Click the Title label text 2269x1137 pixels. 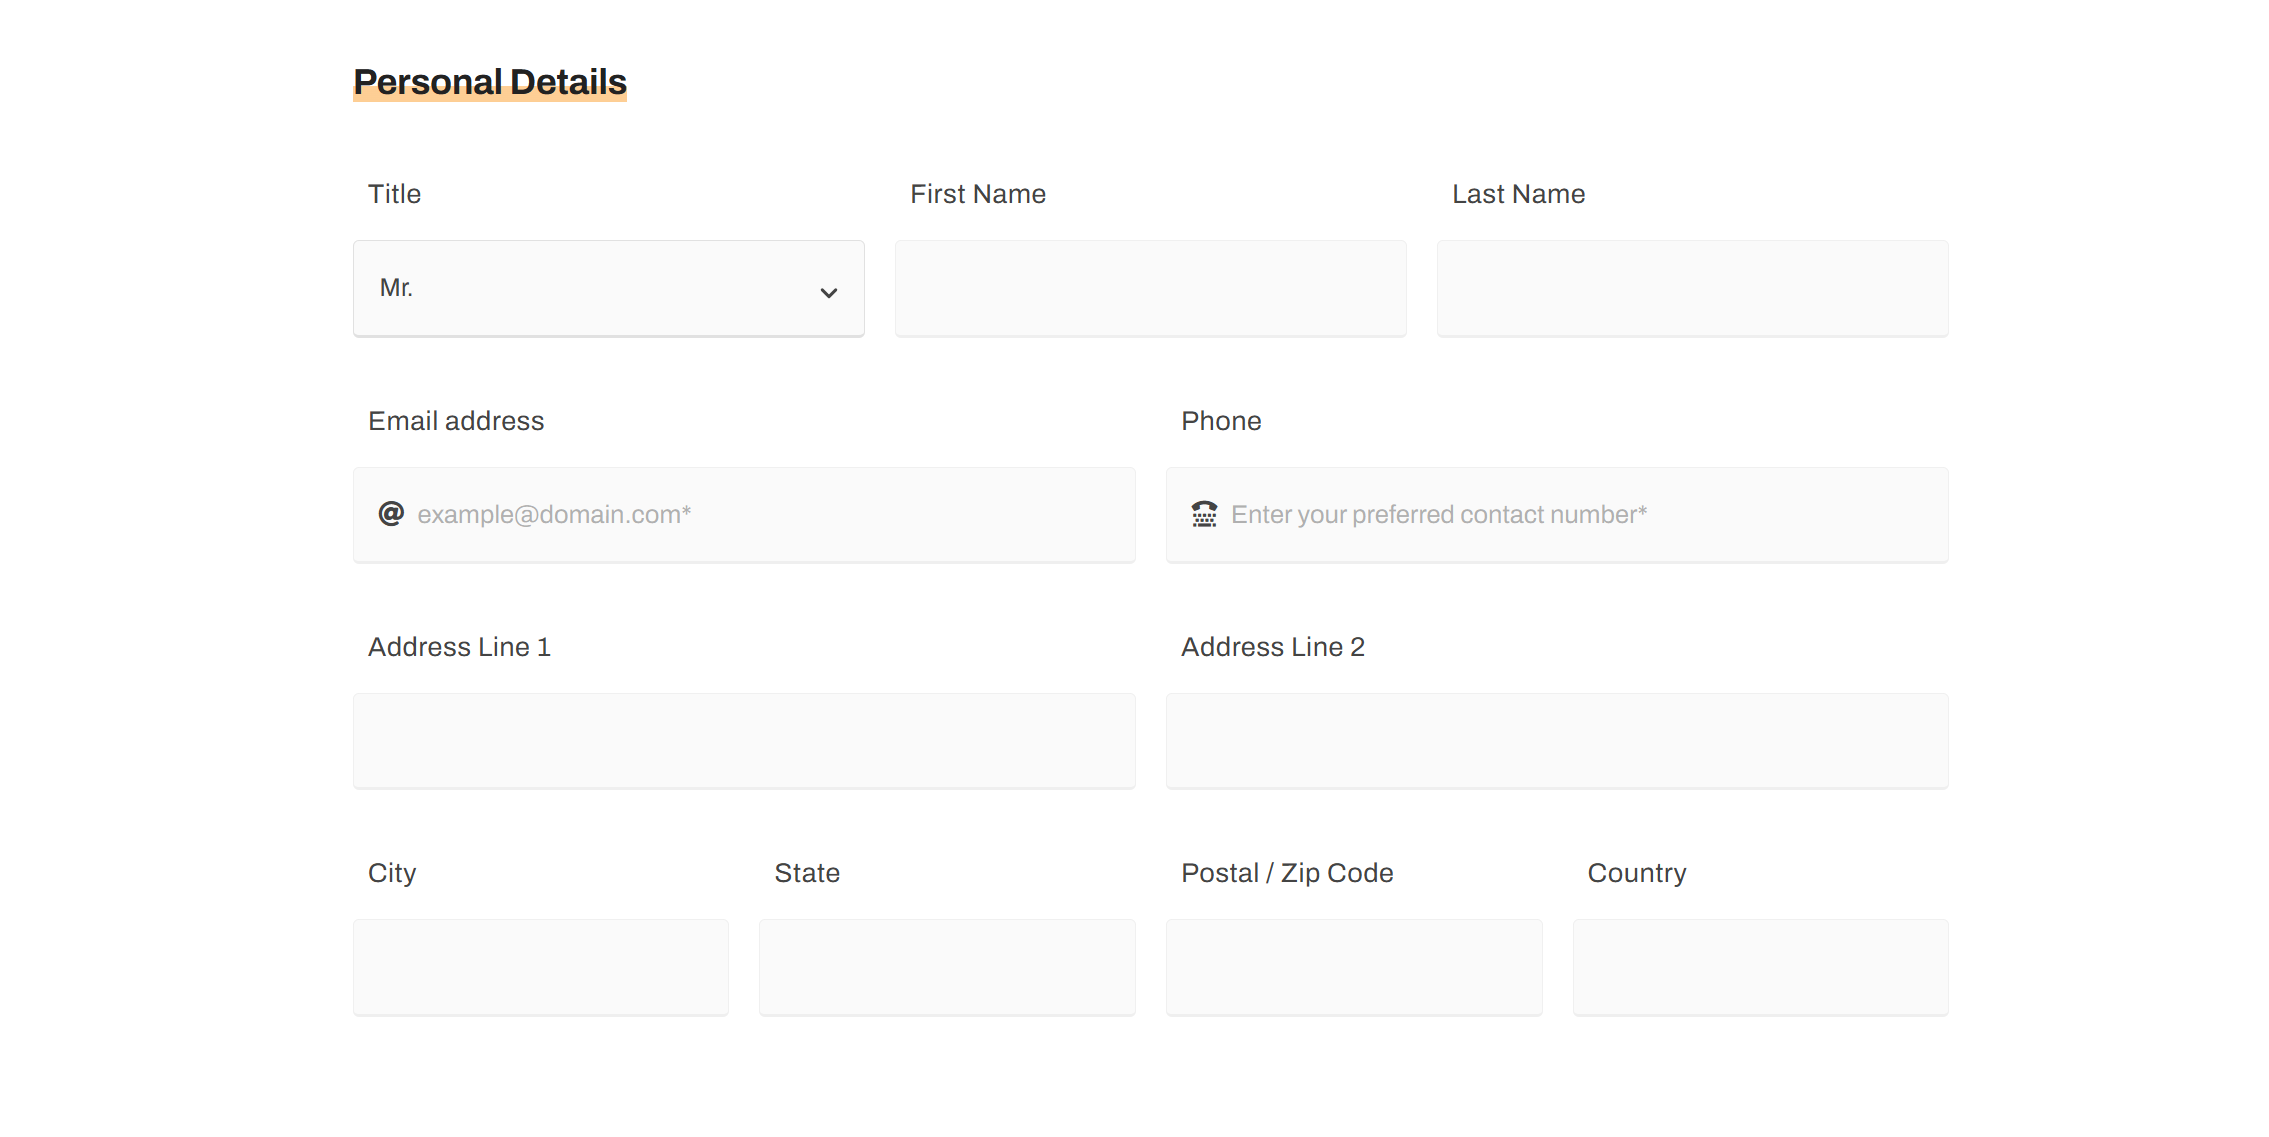click(394, 194)
